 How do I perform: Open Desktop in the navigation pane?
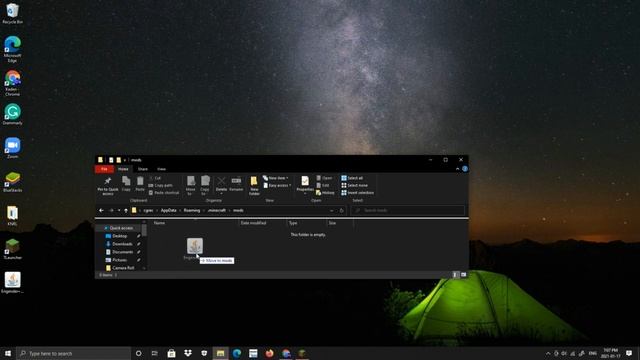tap(119, 236)
